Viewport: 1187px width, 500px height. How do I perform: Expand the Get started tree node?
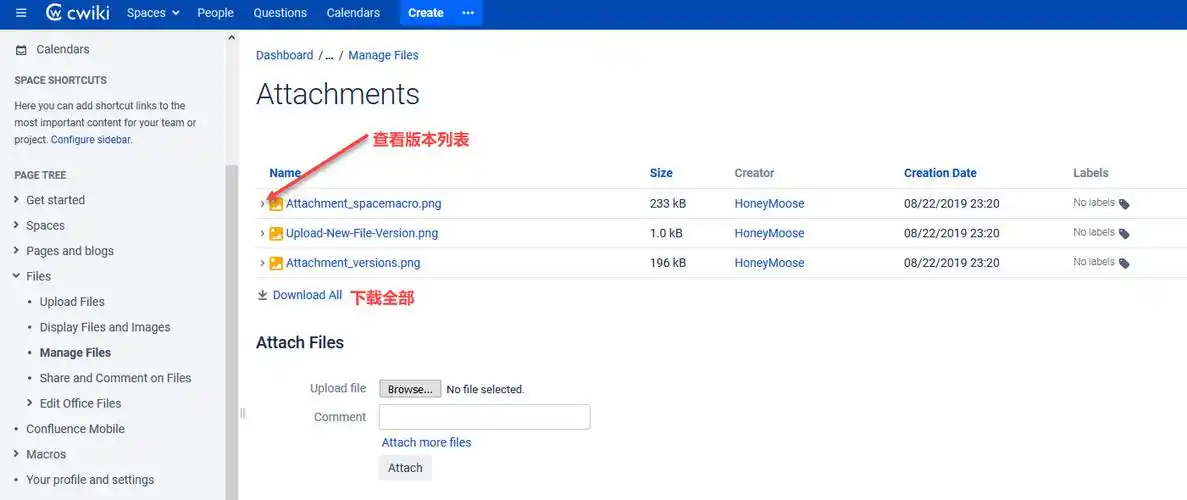click(17, 200)
